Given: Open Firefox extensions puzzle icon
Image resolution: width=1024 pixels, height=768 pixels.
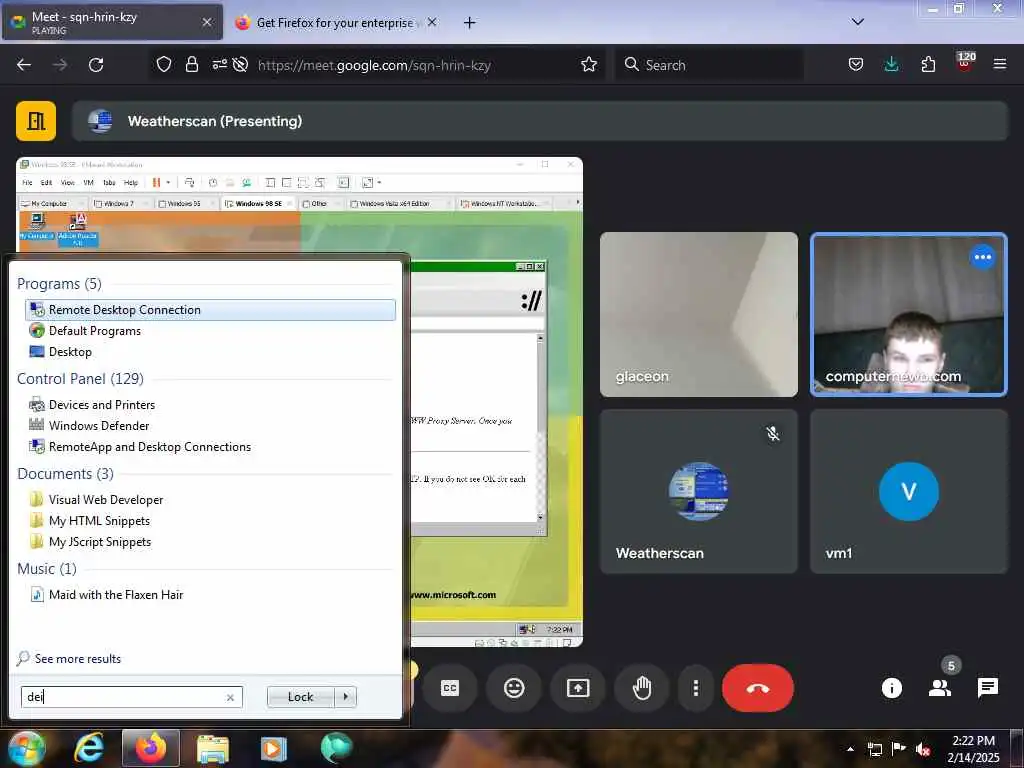Looking at the screenshot, I should pyautogui.click(x=928, y=65).
